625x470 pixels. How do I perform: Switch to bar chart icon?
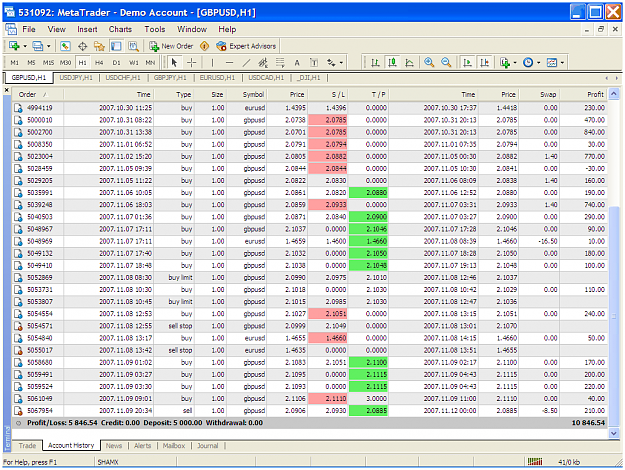(x=375, y=63)
